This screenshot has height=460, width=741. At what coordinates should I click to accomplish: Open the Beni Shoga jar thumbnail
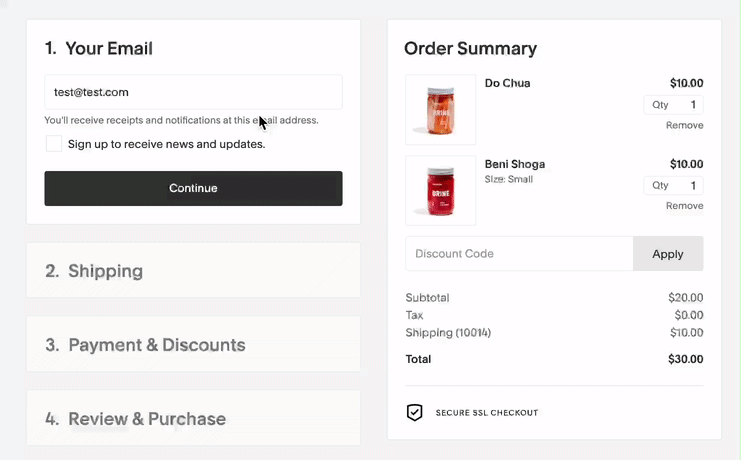click(x=440, y=191)
